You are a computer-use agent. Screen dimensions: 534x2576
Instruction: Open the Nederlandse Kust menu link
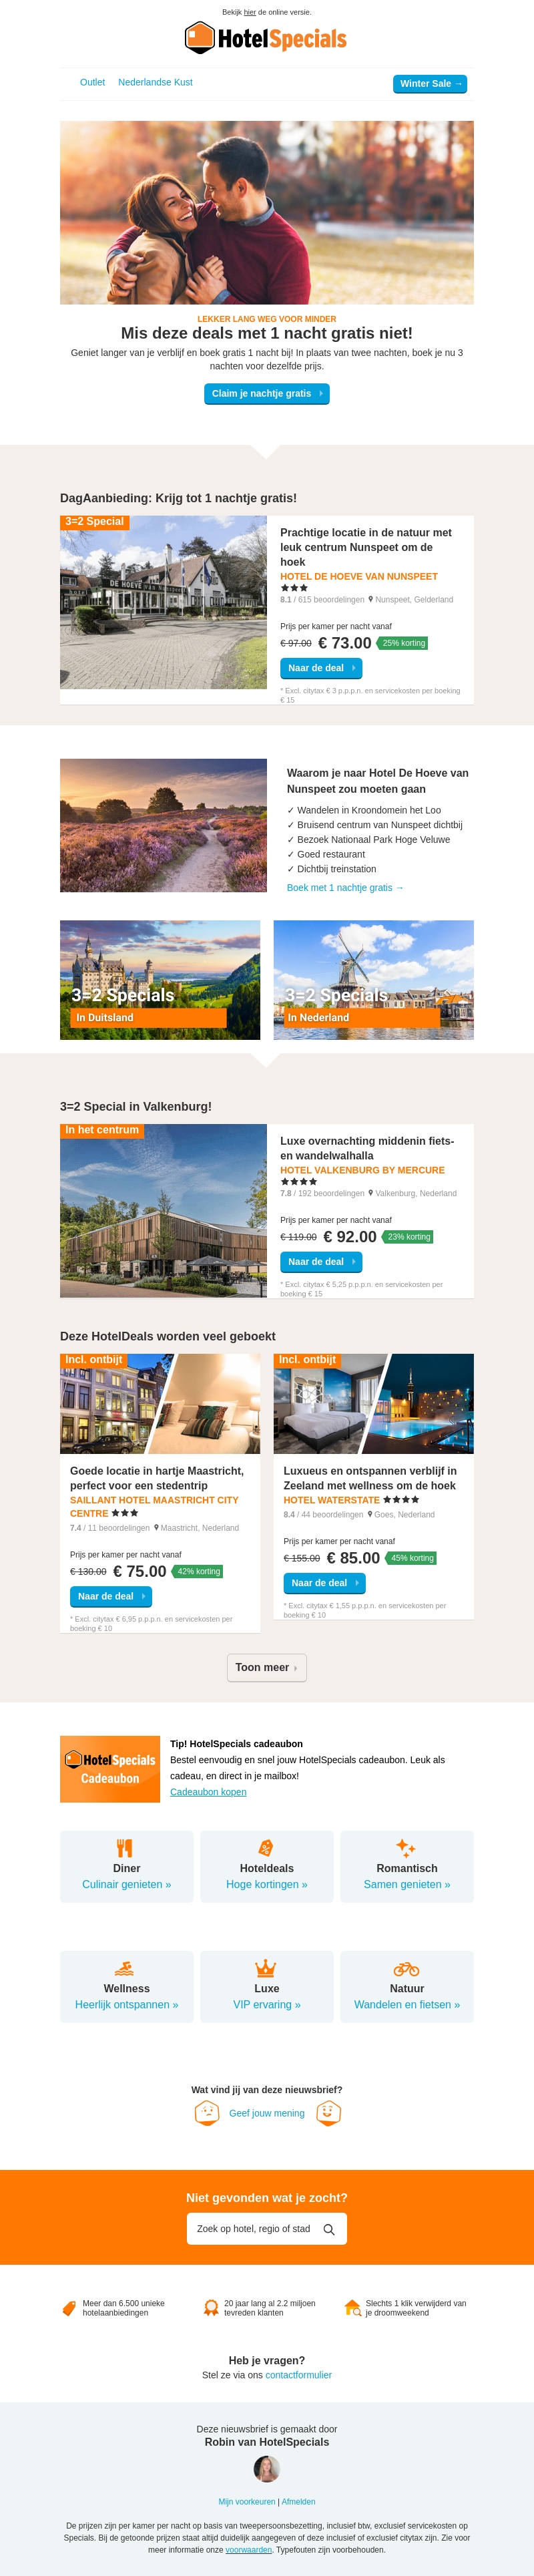tap(155, 83)
